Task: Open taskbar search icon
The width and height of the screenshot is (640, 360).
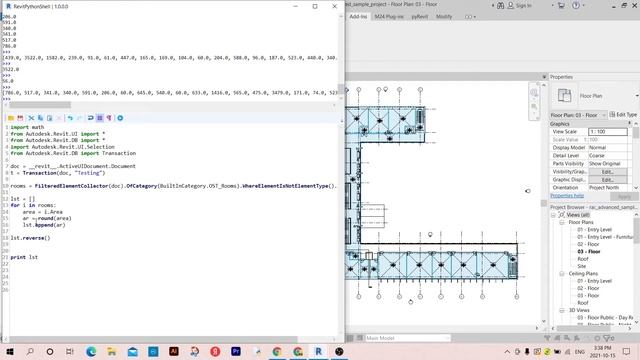Action: 30,352
